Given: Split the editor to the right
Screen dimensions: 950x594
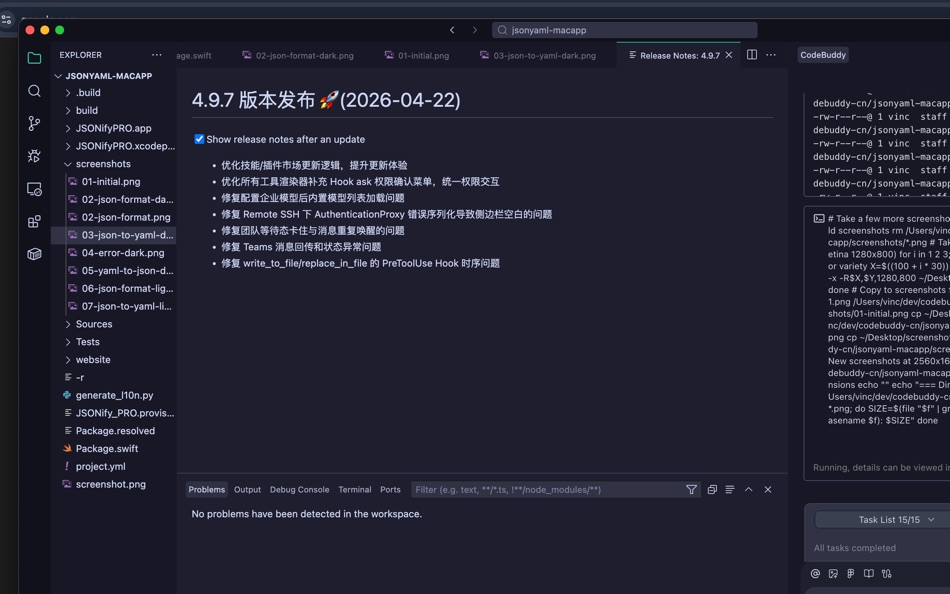Looking at the screenshot, I should pyautogui.click(x=752, y=55).
